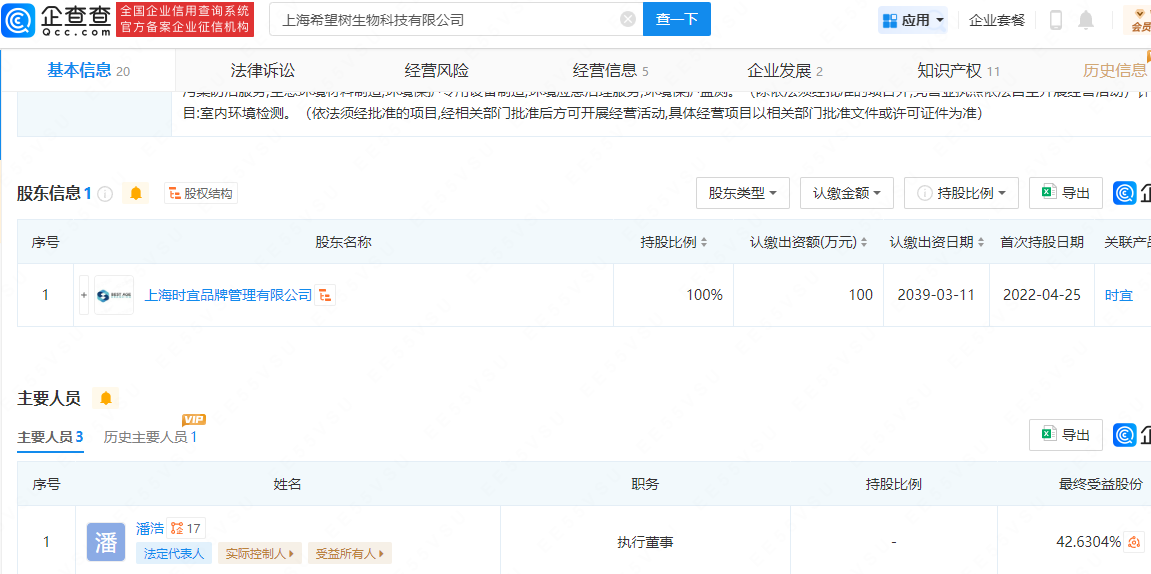This screenshot has width=1151, height=574.
Task: Expand the 持股比例 filter dropdown
Action: (962, 193)
